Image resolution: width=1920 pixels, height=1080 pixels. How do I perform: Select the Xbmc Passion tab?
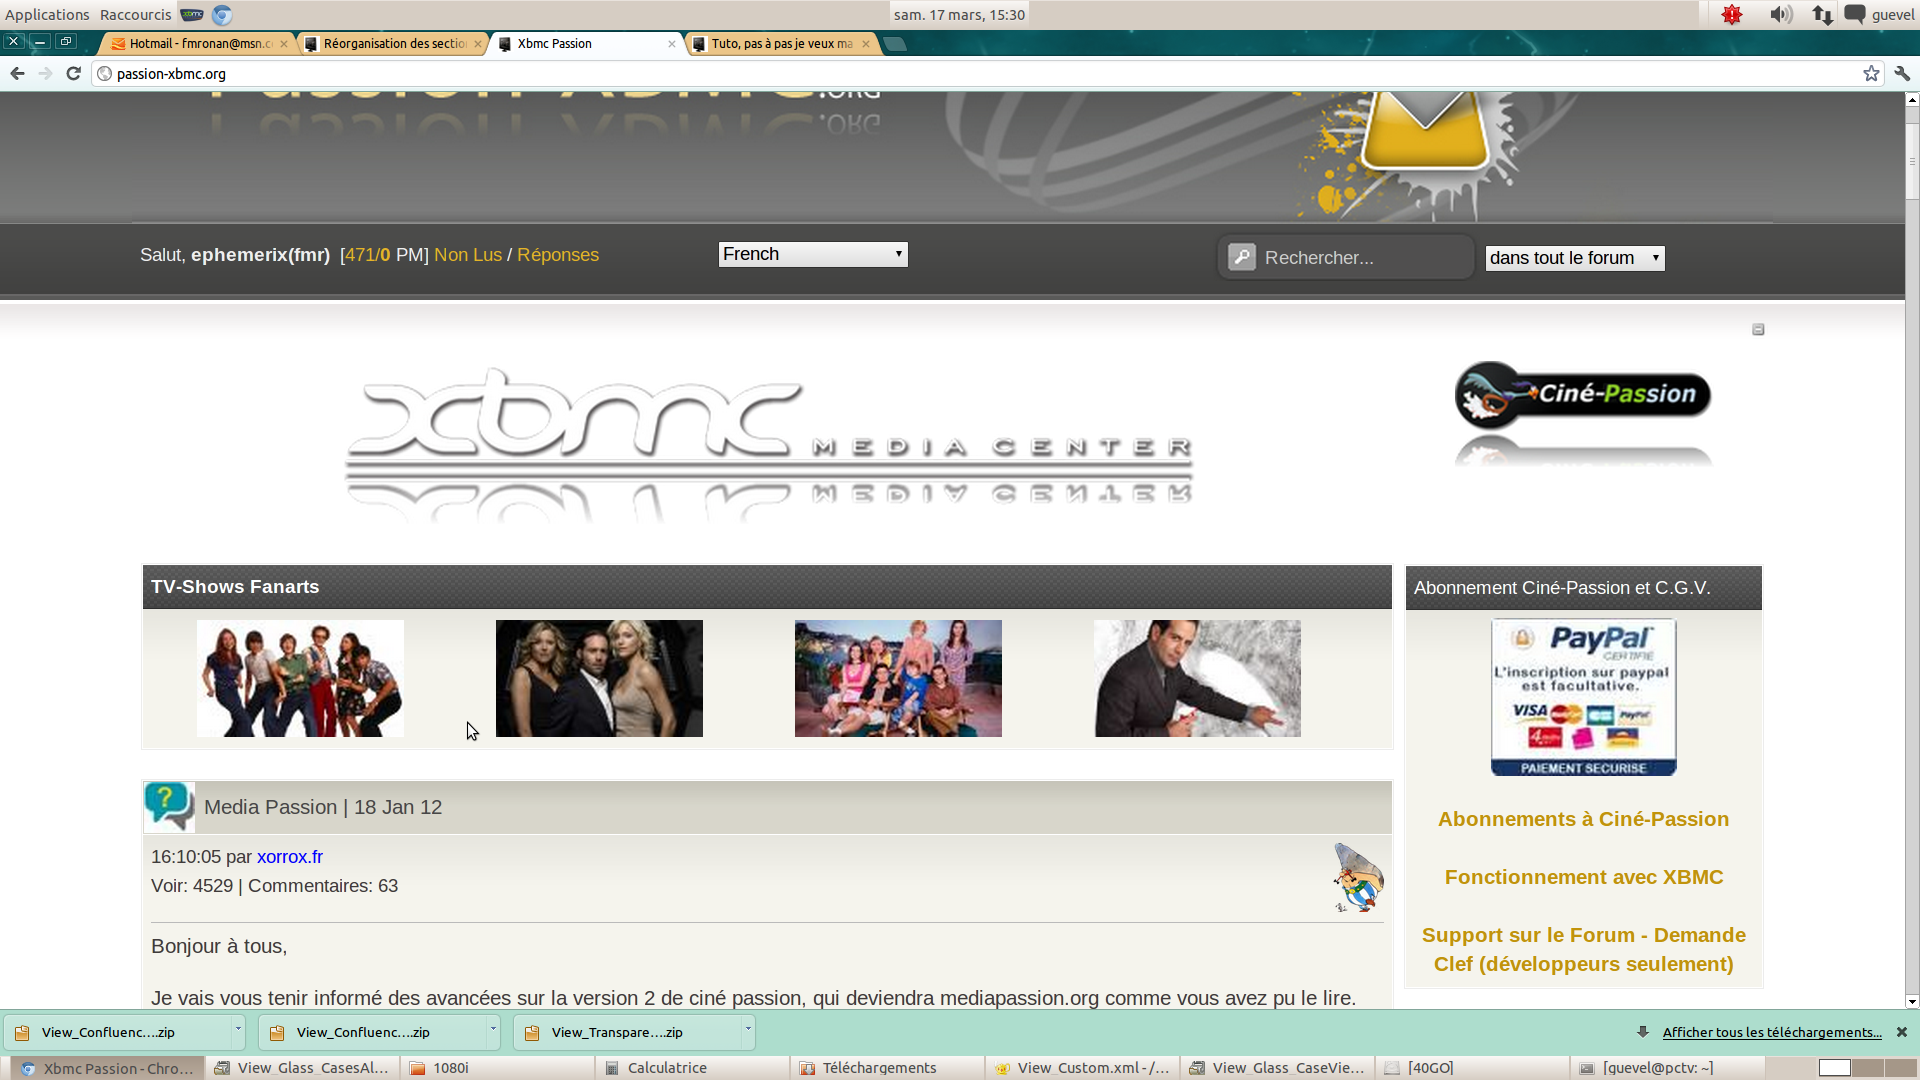pyautogui.click(x=586, y=43)
